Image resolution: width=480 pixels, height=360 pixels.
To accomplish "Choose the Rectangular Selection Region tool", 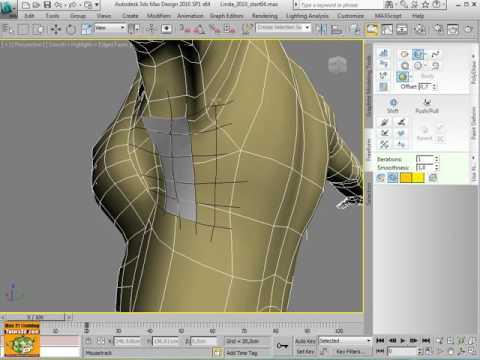I will [x=23, y=29].
